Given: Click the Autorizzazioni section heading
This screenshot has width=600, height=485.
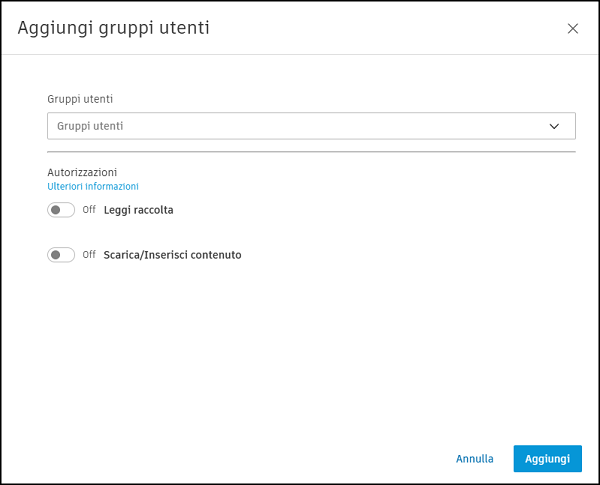Looking at the screenshot, I should [82, 172].
